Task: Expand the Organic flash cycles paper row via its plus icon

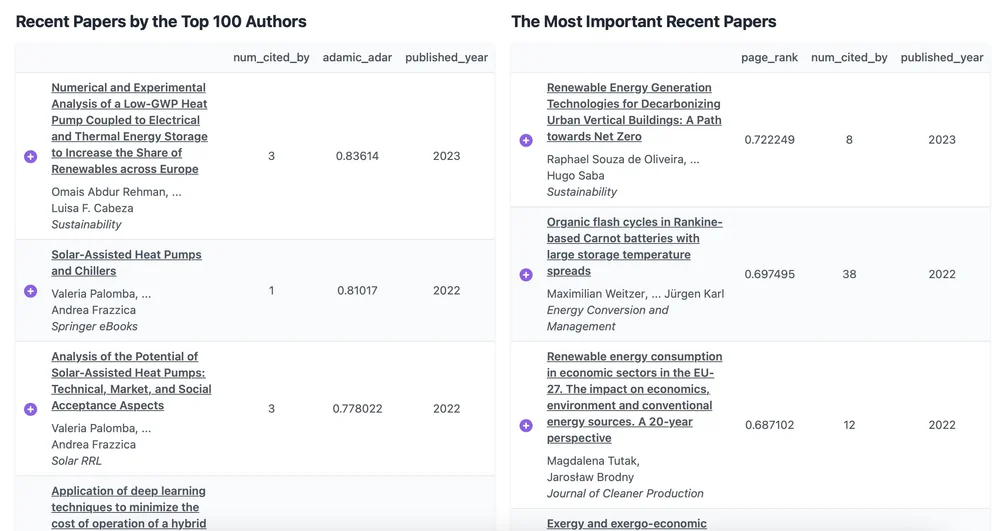Action: (526, 274)
